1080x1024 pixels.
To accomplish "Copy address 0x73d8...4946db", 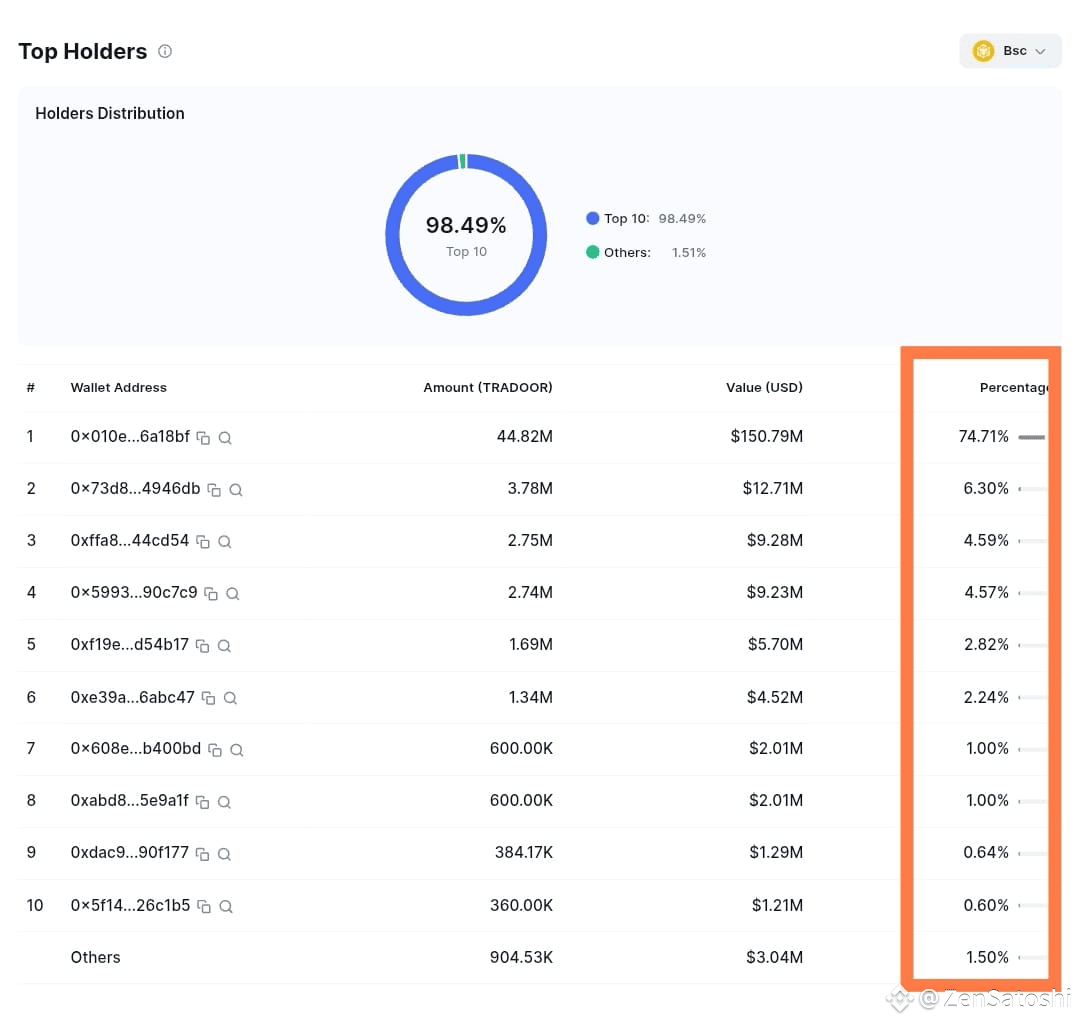I will pos(214,490).
